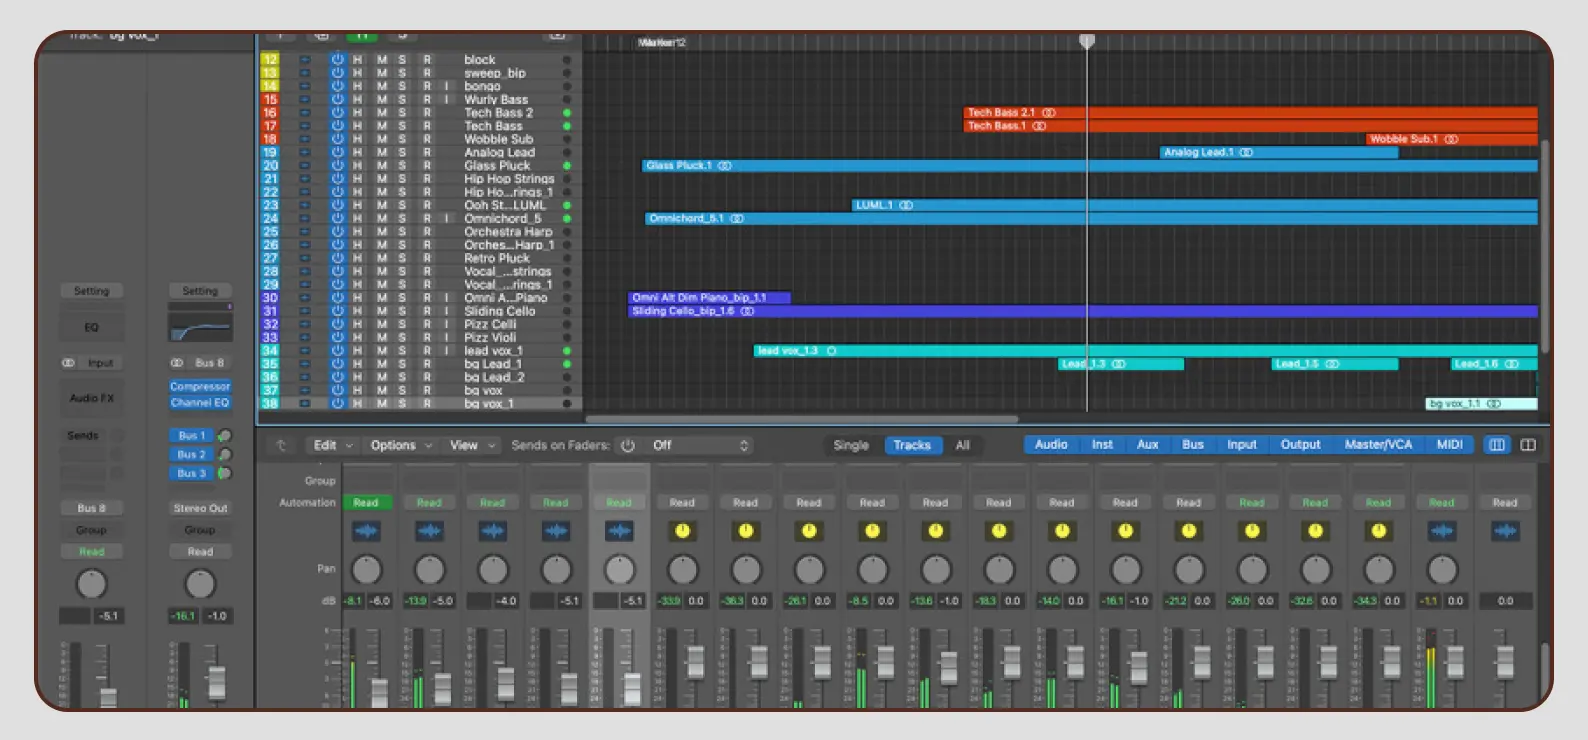Click waveform icon on highlighted fifth mixer strip
Viewport: 1588px width, 740px height.
point(619,531)
